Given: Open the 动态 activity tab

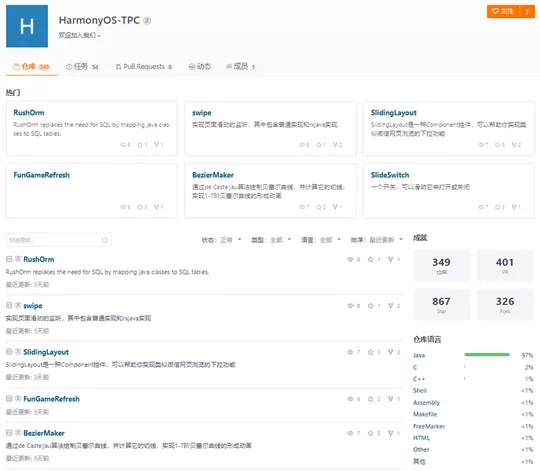Looking at the screenshot, I should [200, 66].
